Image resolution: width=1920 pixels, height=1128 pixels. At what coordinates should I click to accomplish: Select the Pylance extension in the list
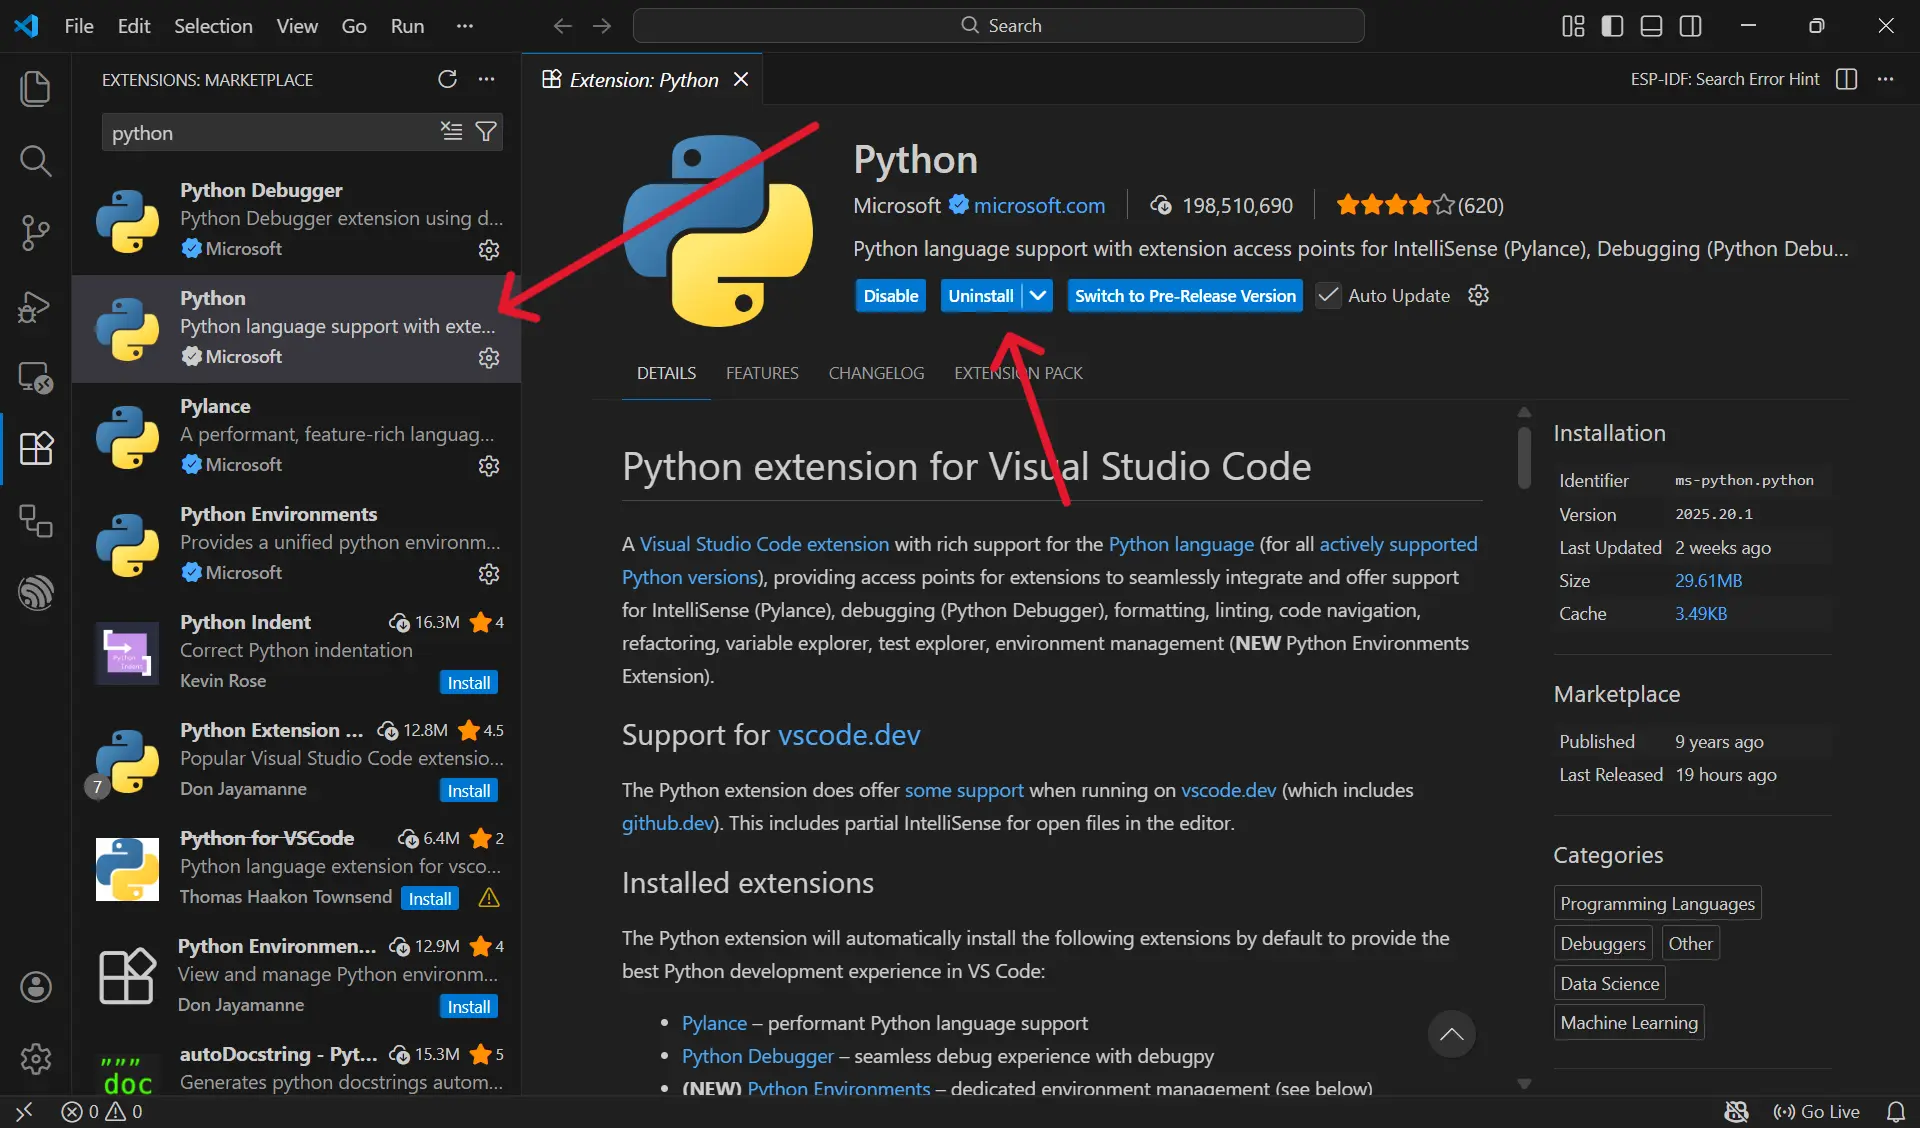(297, 437)
